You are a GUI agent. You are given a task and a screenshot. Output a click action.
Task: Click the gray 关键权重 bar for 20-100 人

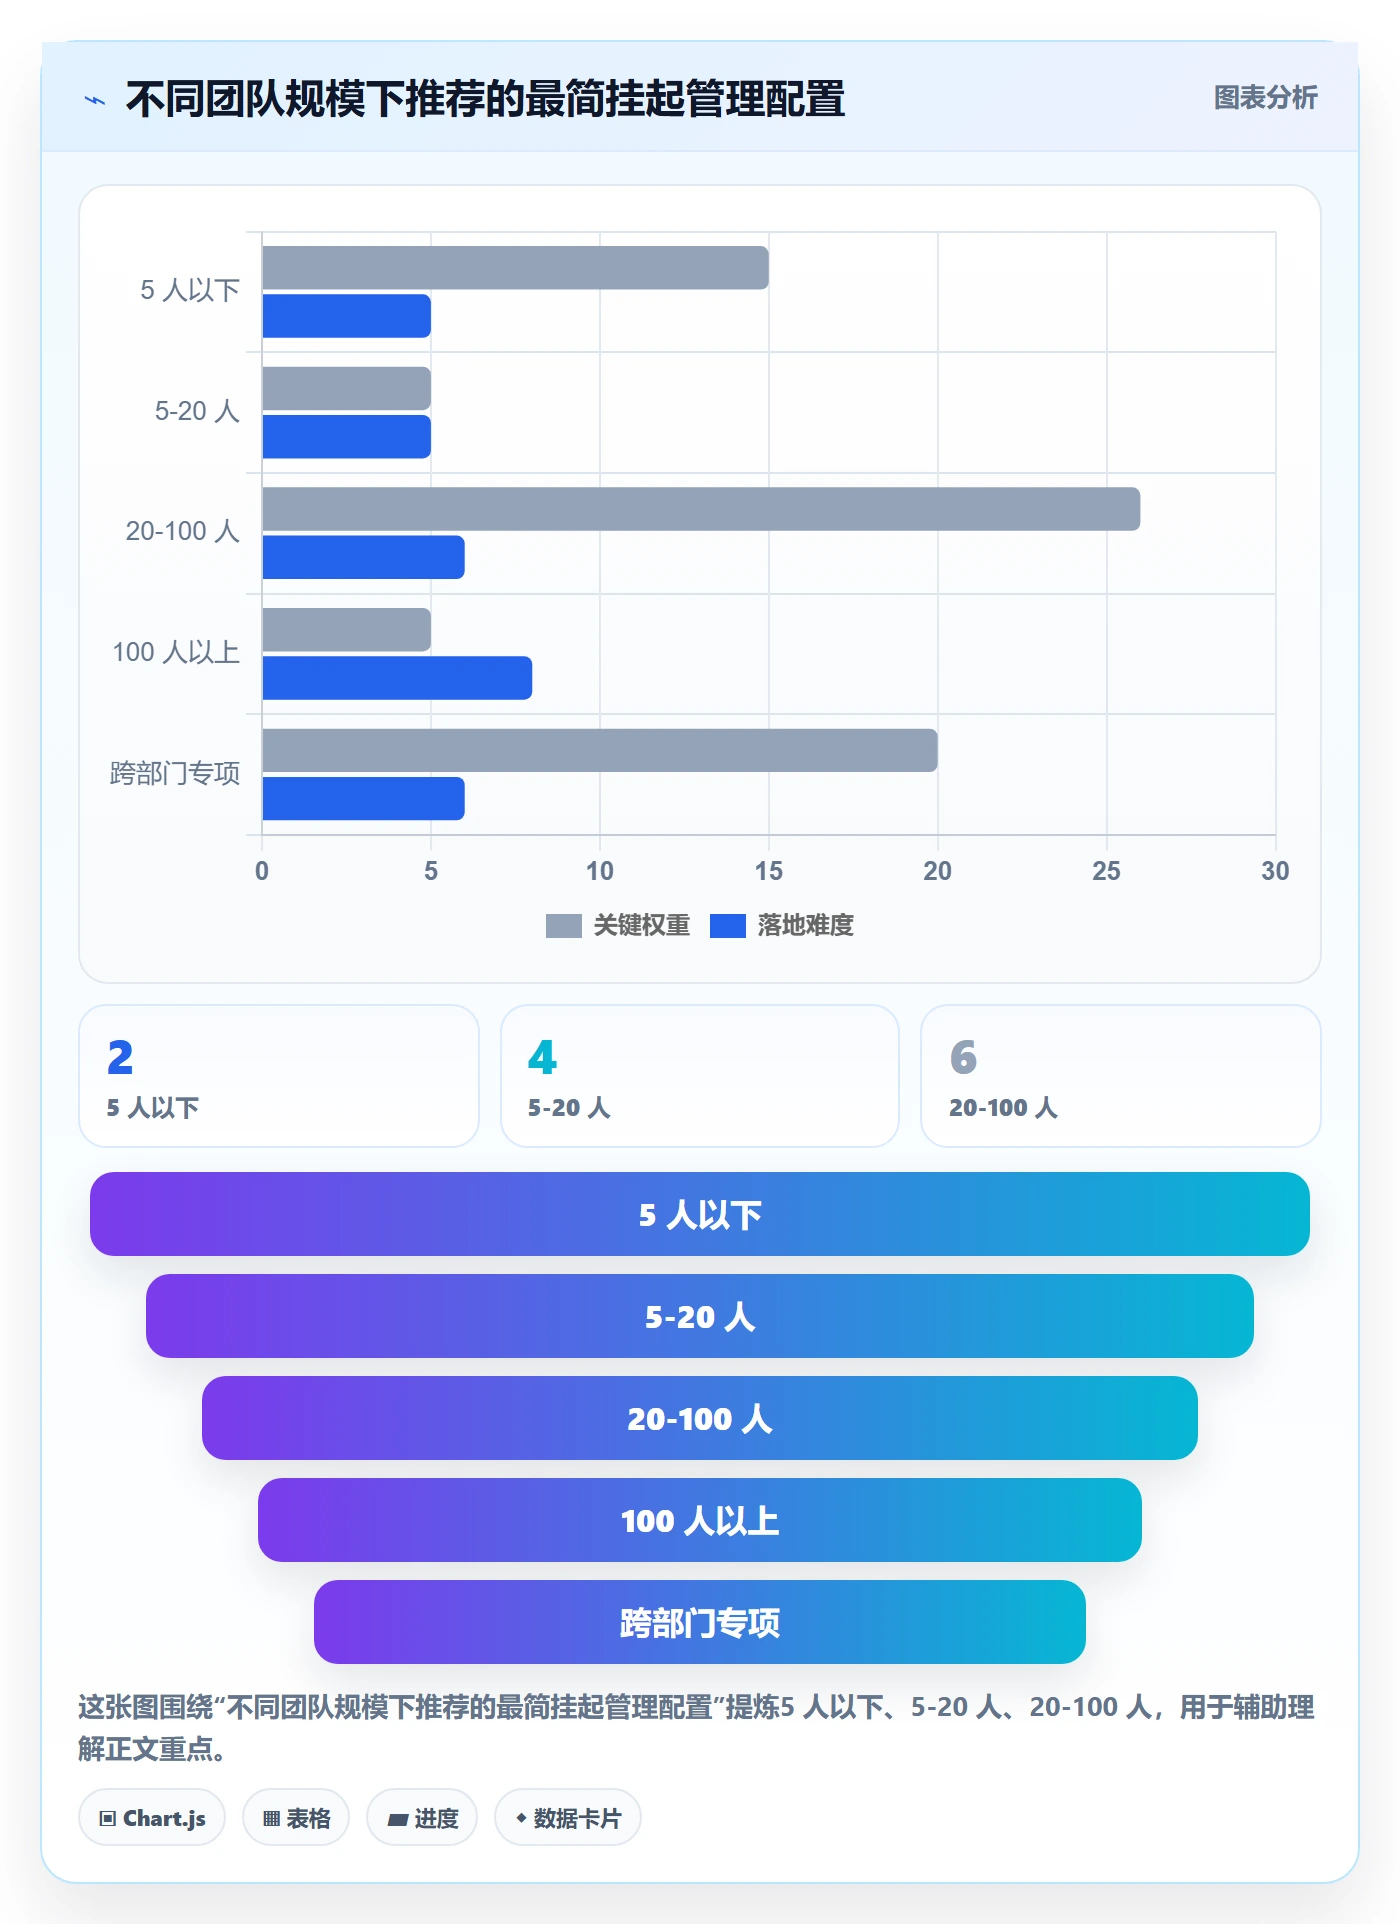click(x=701, y=509)
